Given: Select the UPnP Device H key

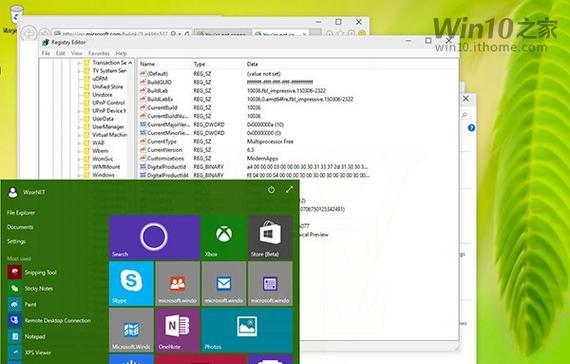Looking at the screenshot, I should point(109,111).
